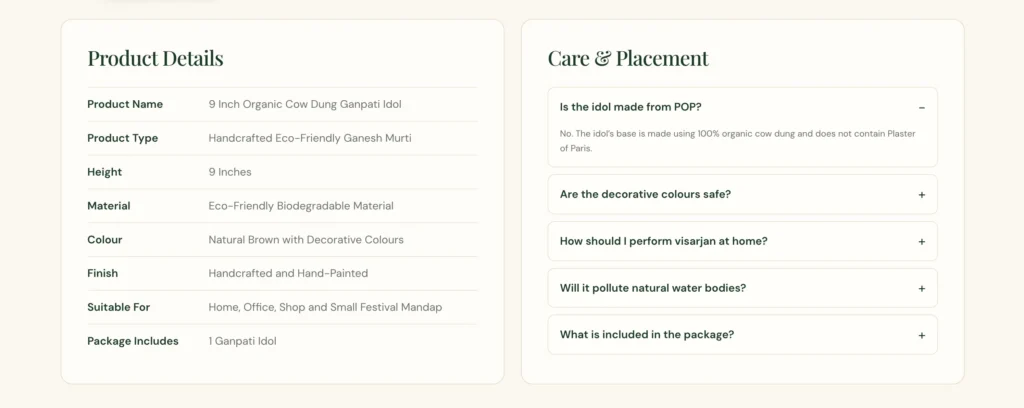1024x408 pixels.
Task: Click plus icon for package contents question
Action: [921, 336]
